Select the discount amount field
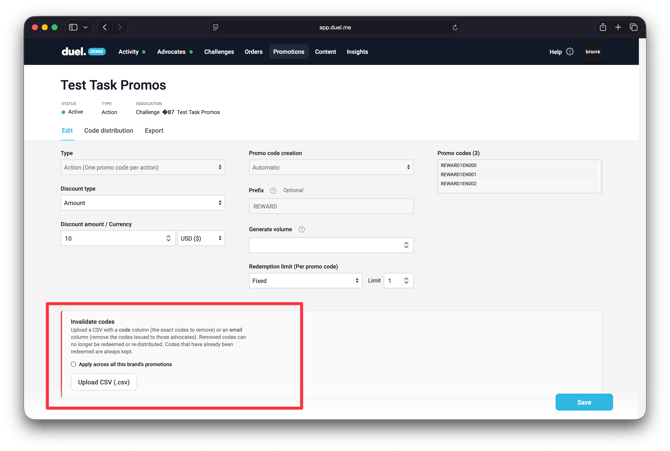The image size is (670, 451). [x=118, y=238]
